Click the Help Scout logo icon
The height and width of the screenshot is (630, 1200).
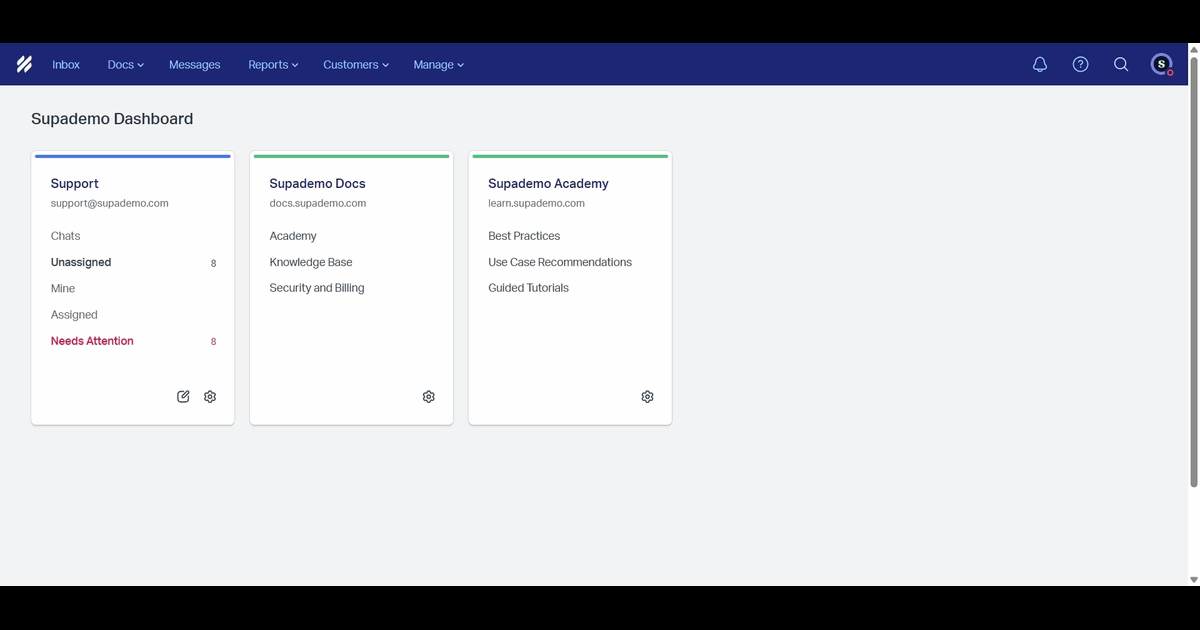click(x=24, y=65)
